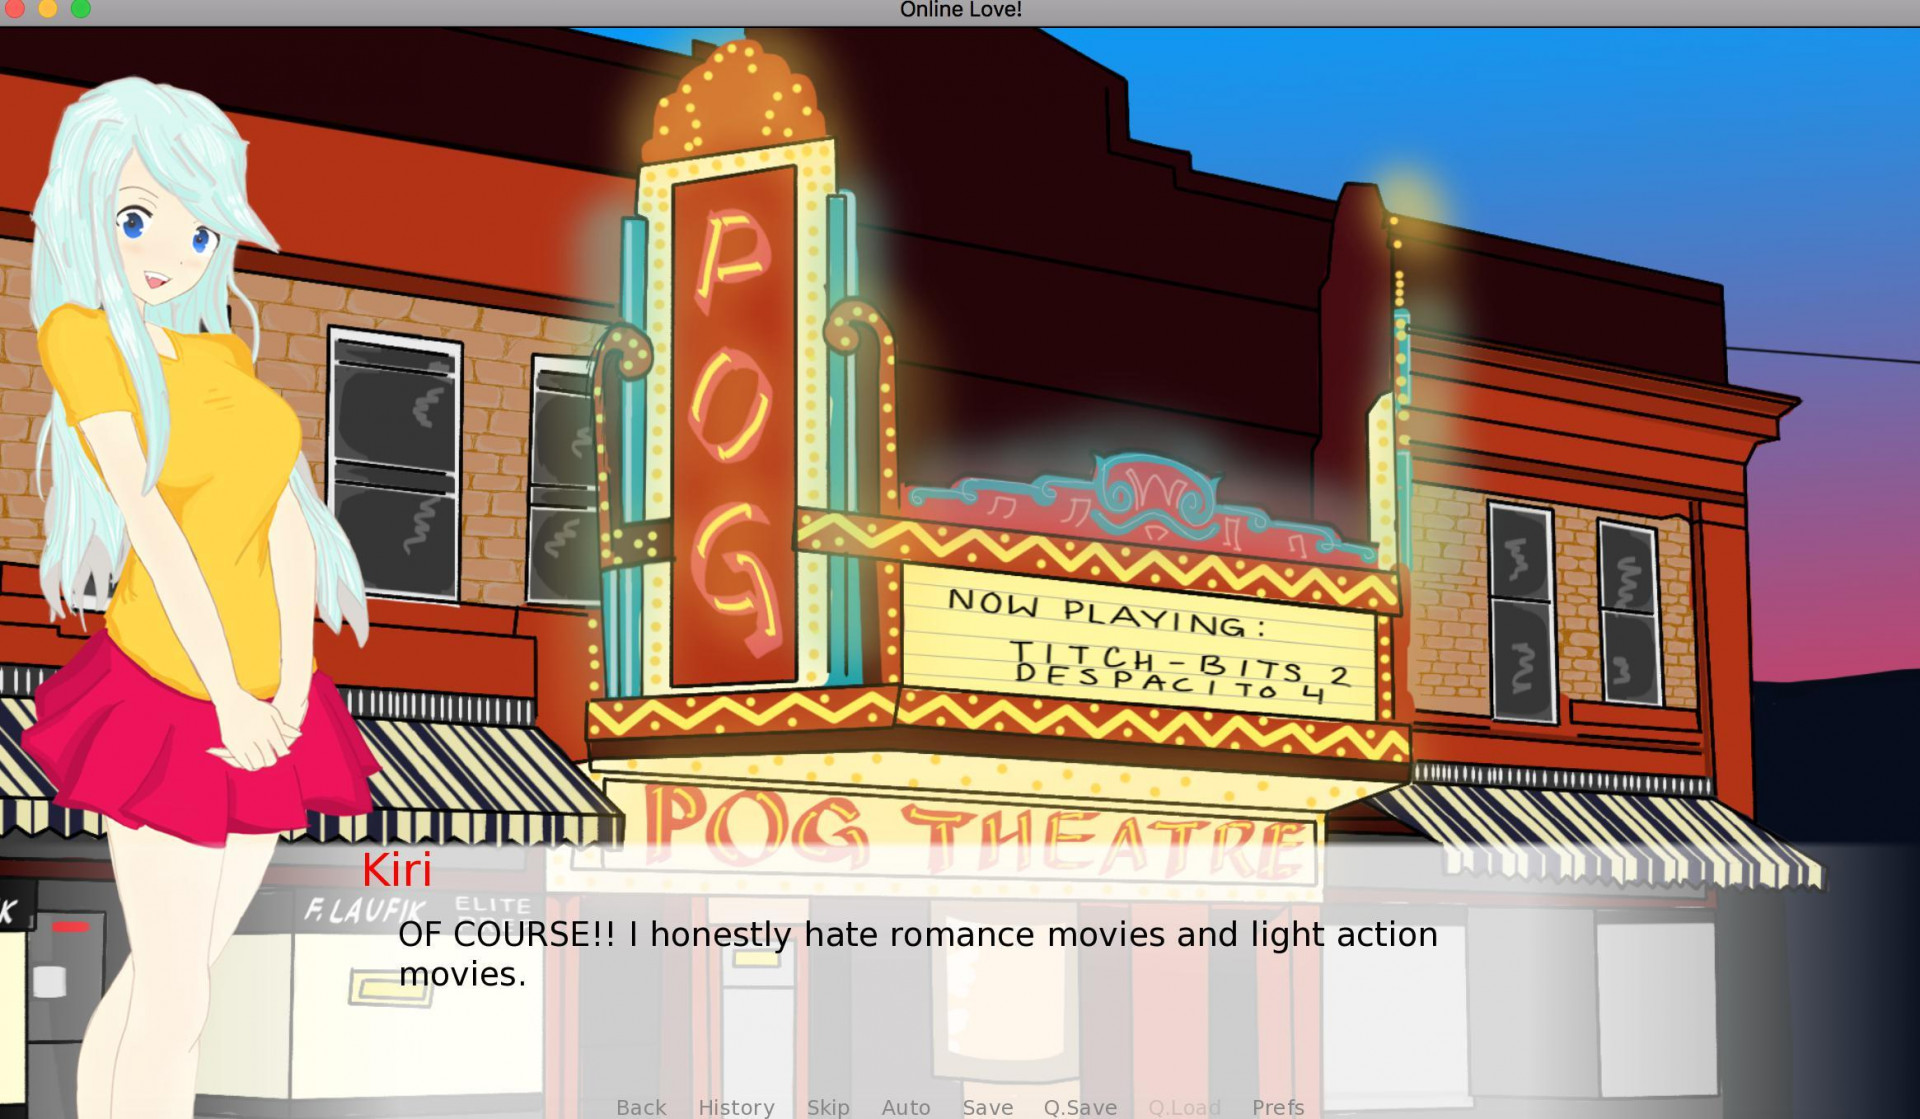
Task: Open Prefs settings menu
Action: (1278, 1107)
